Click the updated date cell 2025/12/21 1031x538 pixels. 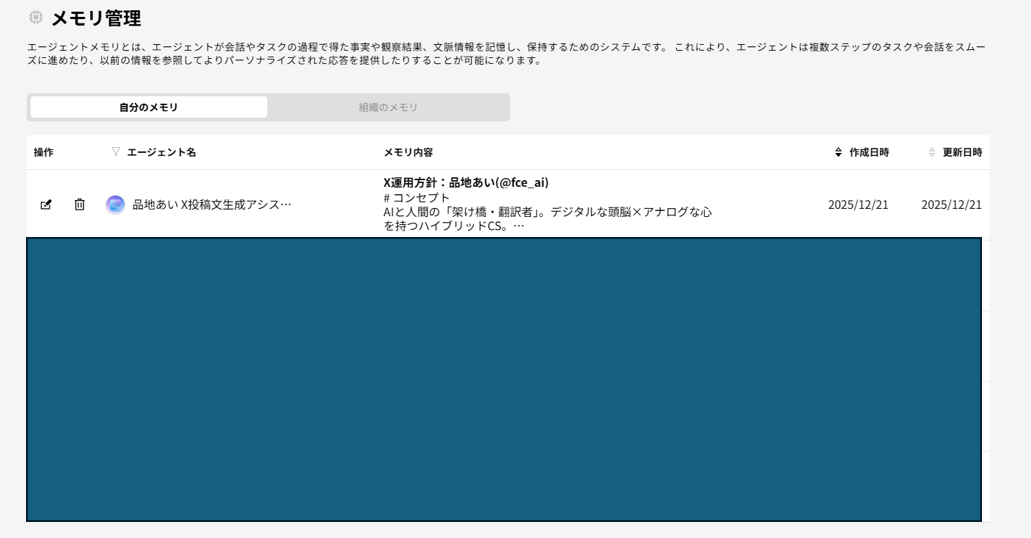coord(951,205)
